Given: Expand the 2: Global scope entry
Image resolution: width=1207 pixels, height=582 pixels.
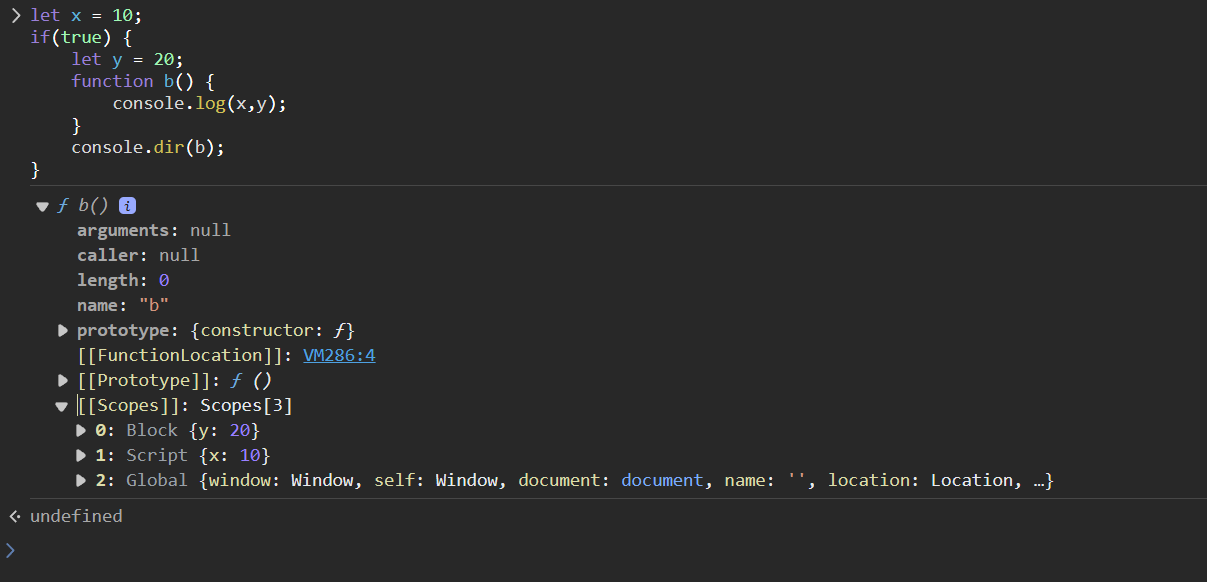Looking at the screenshot, I should point(82,480).
